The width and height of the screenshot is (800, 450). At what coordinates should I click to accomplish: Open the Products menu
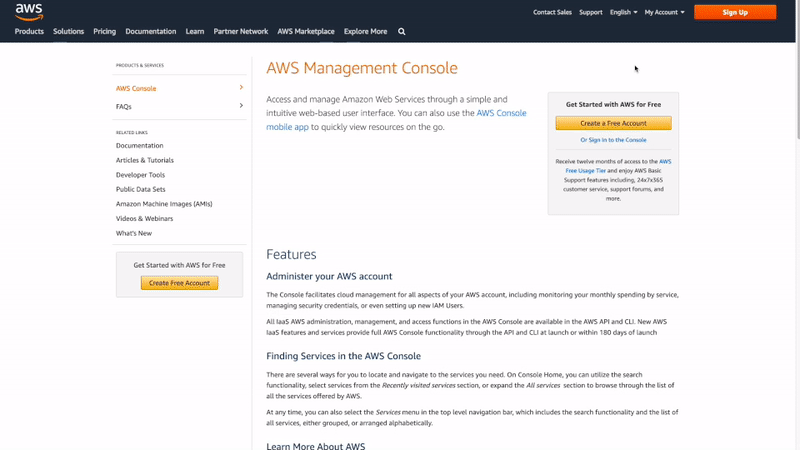[29, 32]
